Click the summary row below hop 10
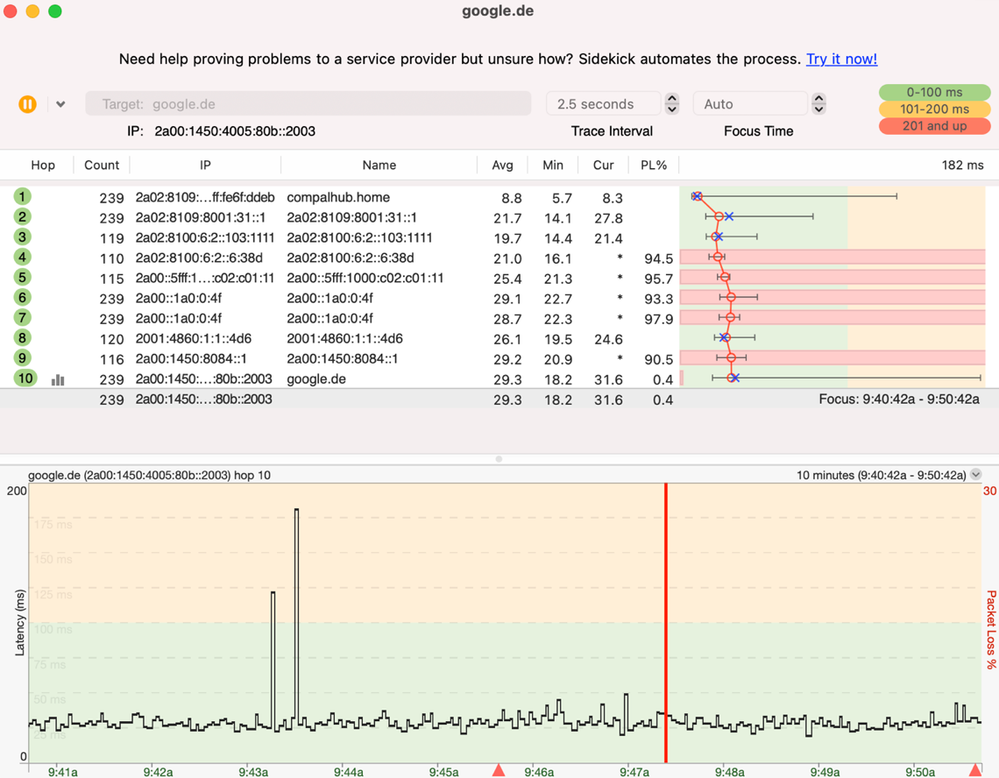This screenshot has height=778, width=999. coord(500,399)
